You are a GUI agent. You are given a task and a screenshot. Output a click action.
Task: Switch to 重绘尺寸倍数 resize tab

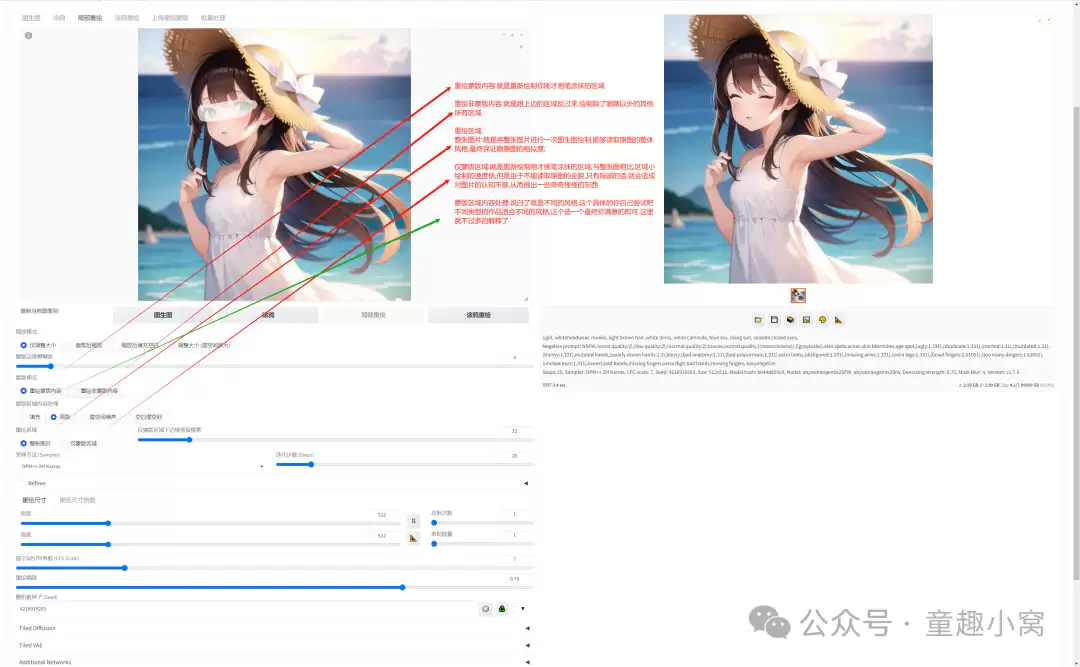[77, 500]
